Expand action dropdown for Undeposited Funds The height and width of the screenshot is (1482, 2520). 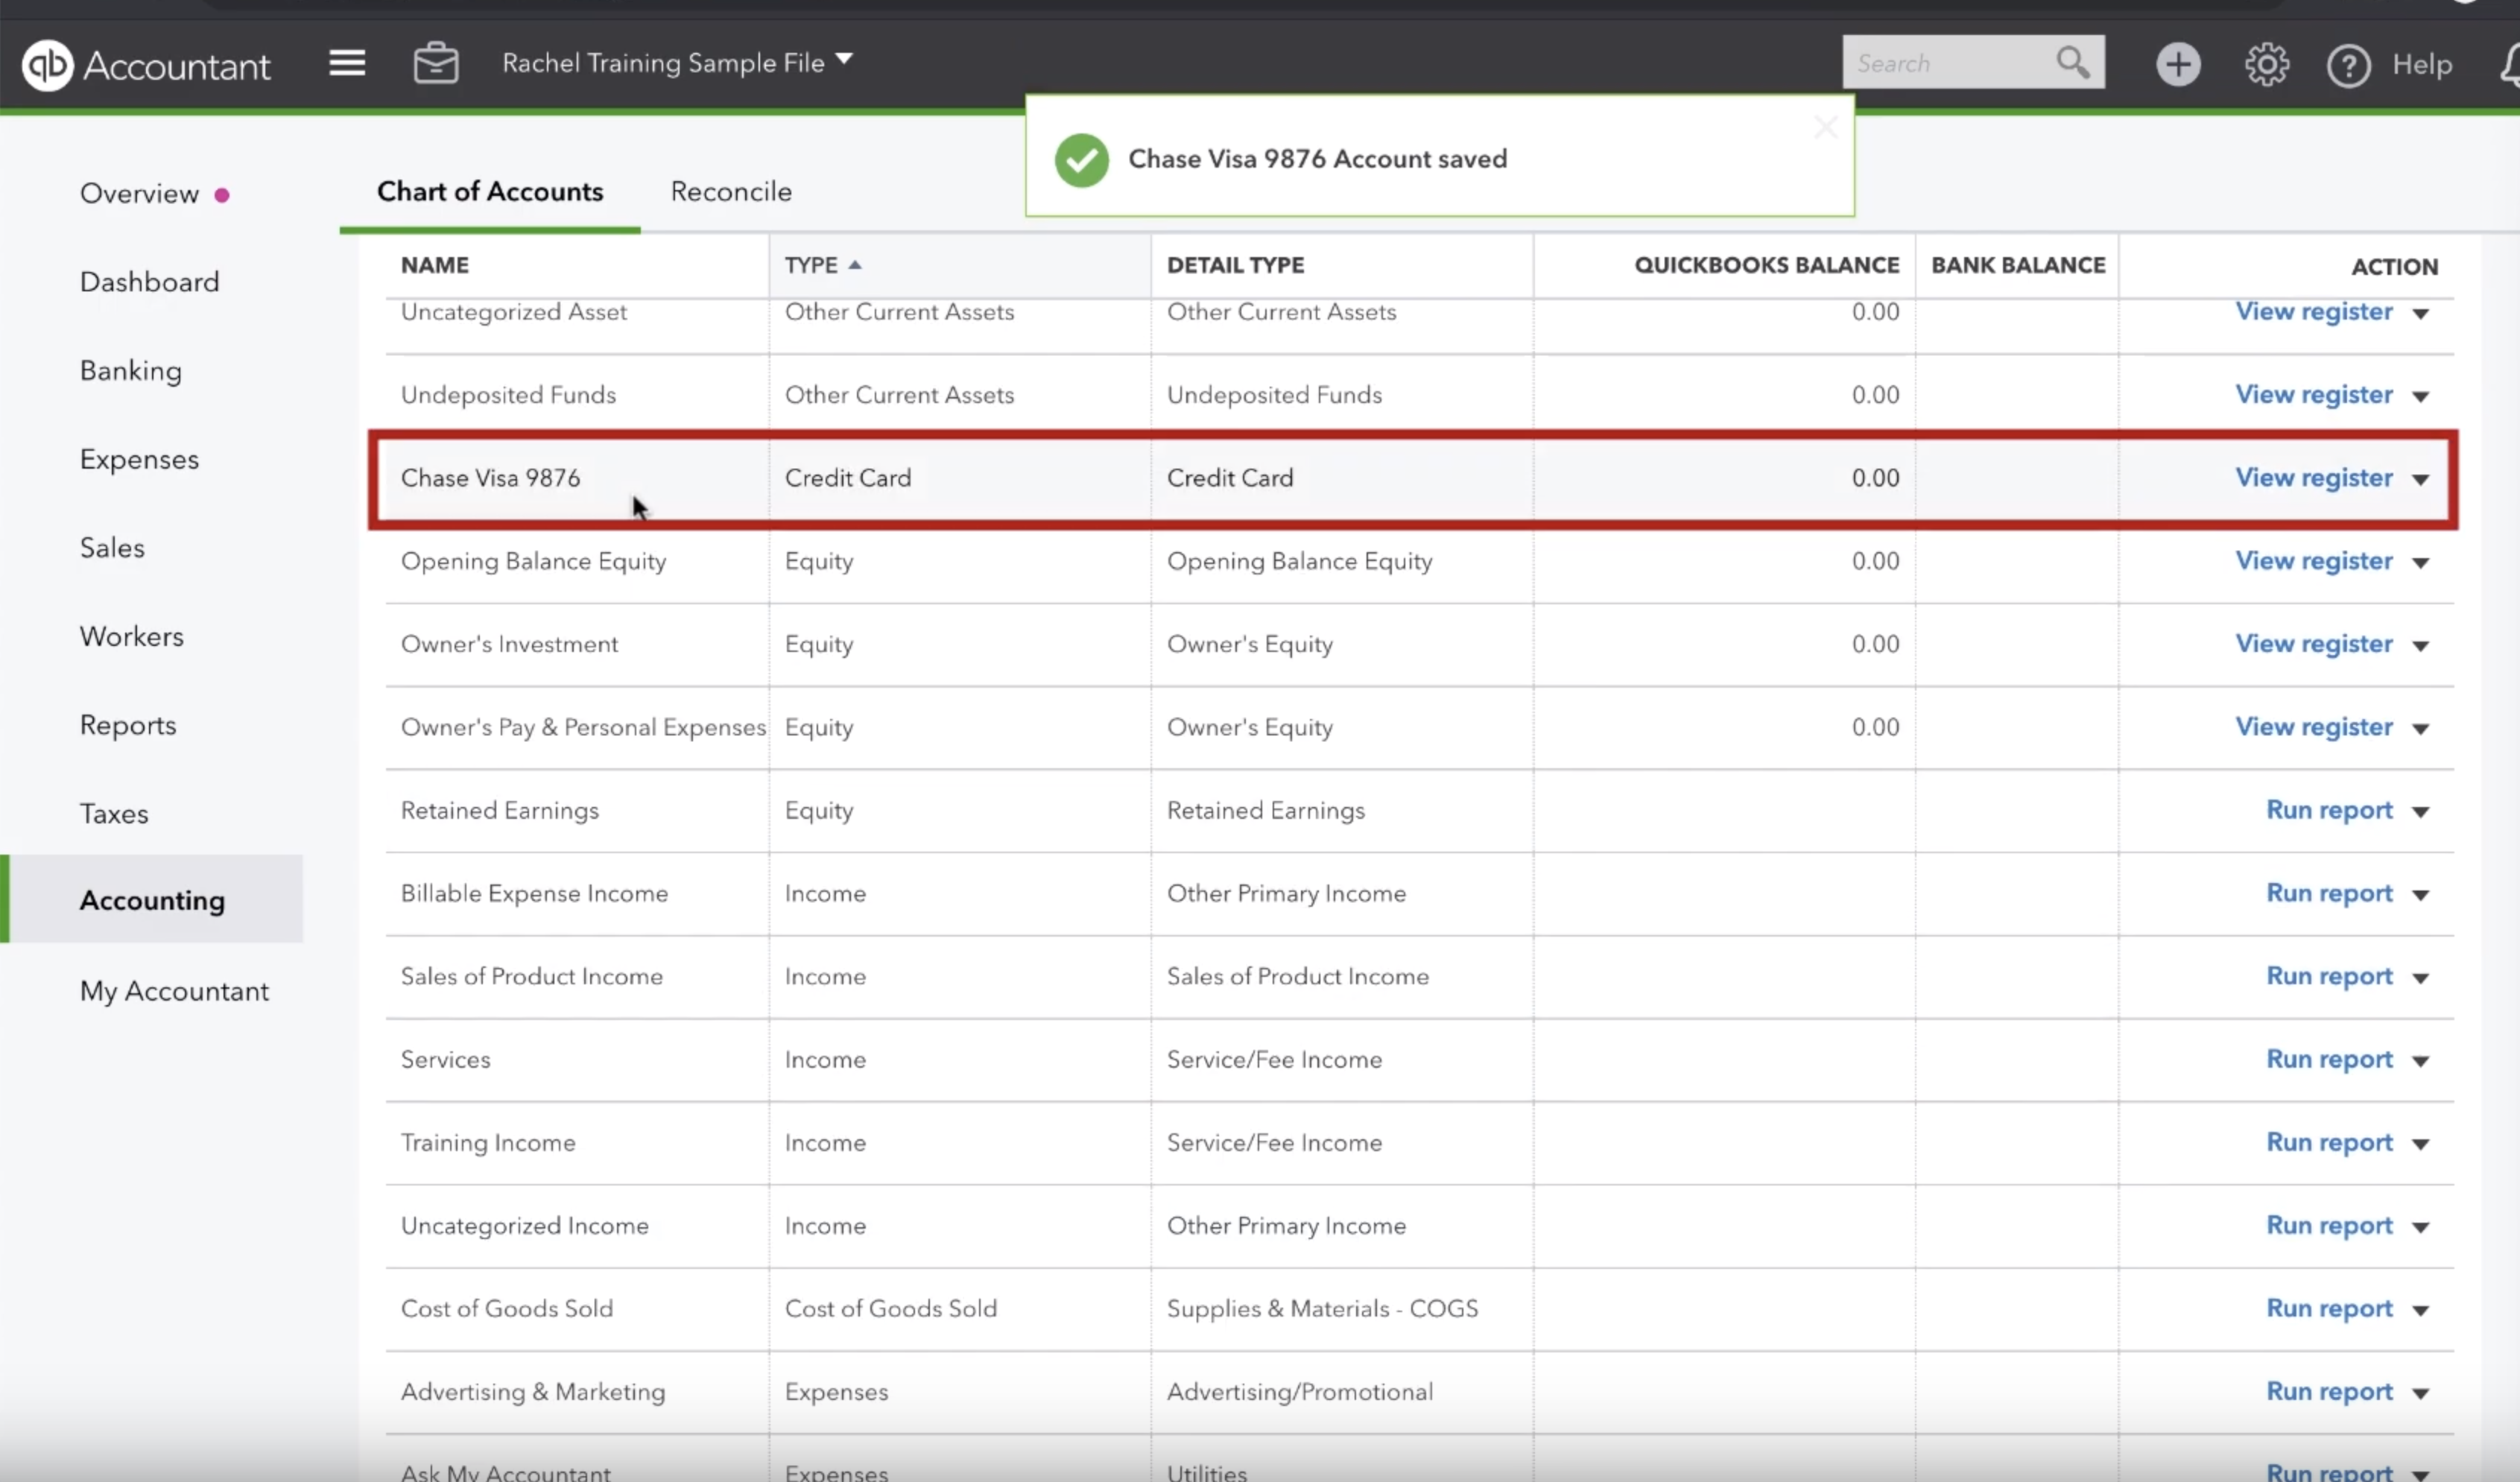click(2420, 396)
